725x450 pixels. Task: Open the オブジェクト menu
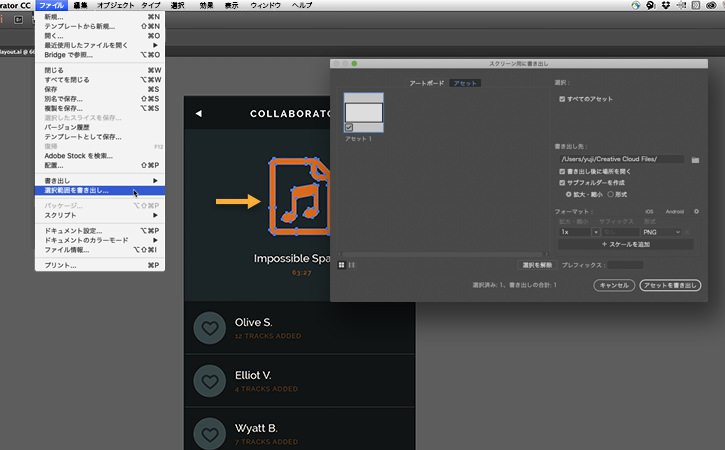(115, 6)
